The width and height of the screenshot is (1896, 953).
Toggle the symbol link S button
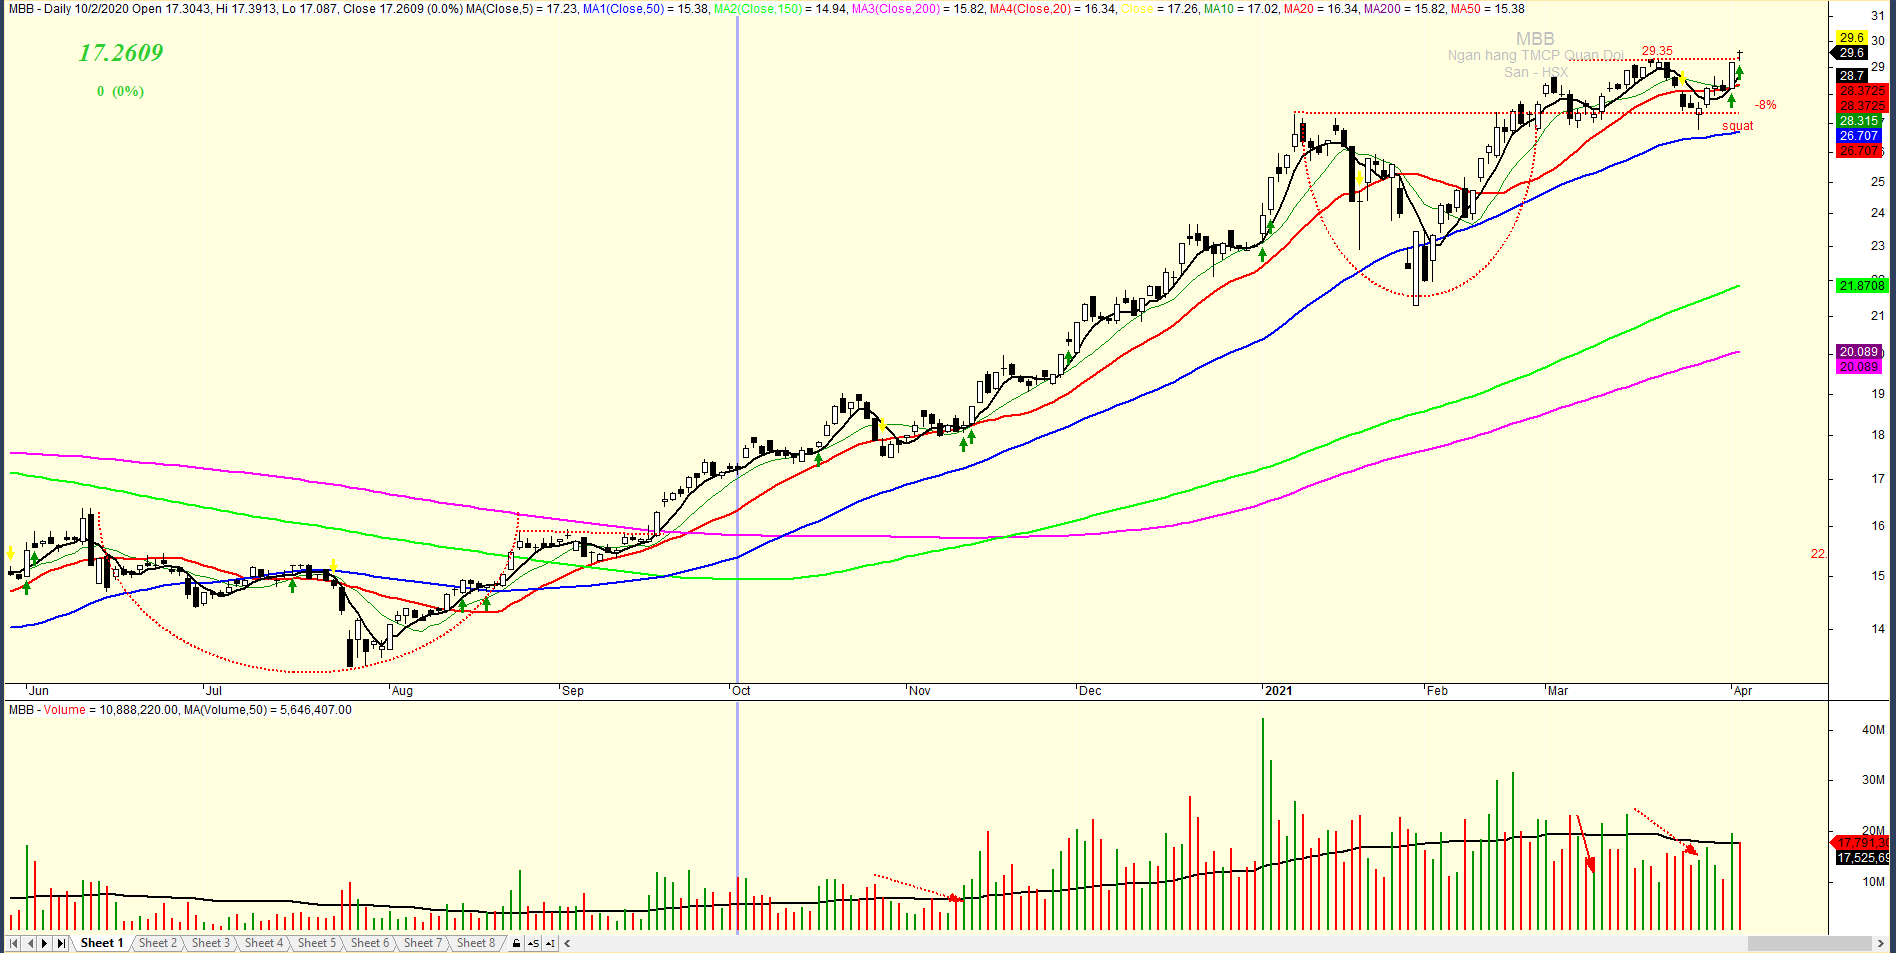(x=532, y=943)
